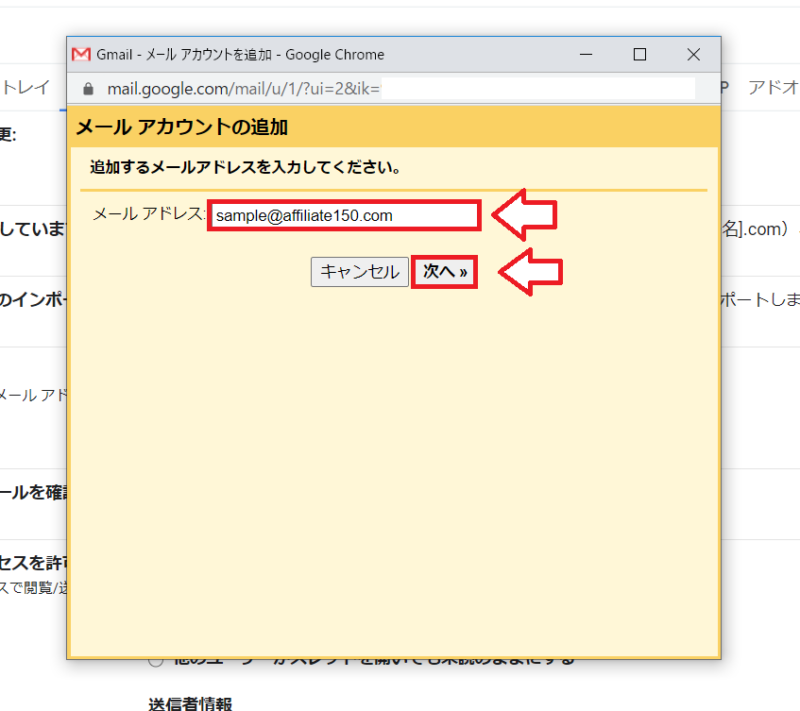Minimize the Gmail popup window
Image resolution: width=800 pixels, height=711 pixels.
[585, 54]
